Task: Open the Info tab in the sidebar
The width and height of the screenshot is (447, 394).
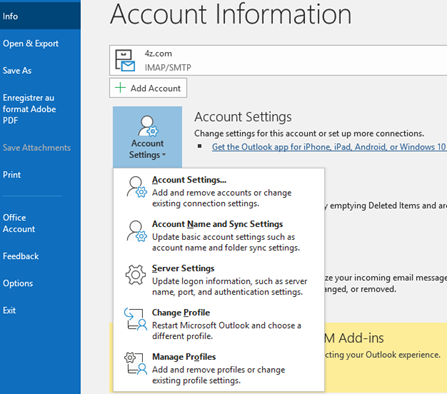Action: click(40, 16)
